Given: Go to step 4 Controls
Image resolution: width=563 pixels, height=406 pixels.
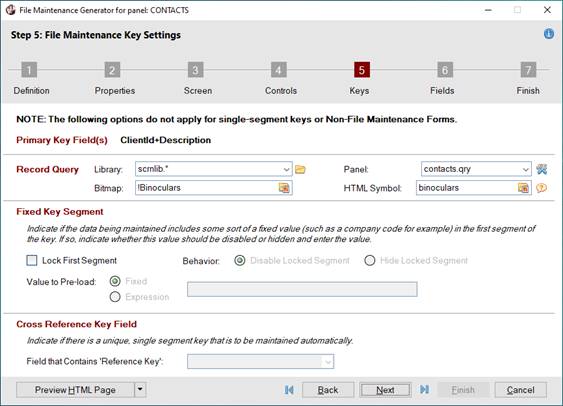Looking at the screenshot, I should point(279,70).
